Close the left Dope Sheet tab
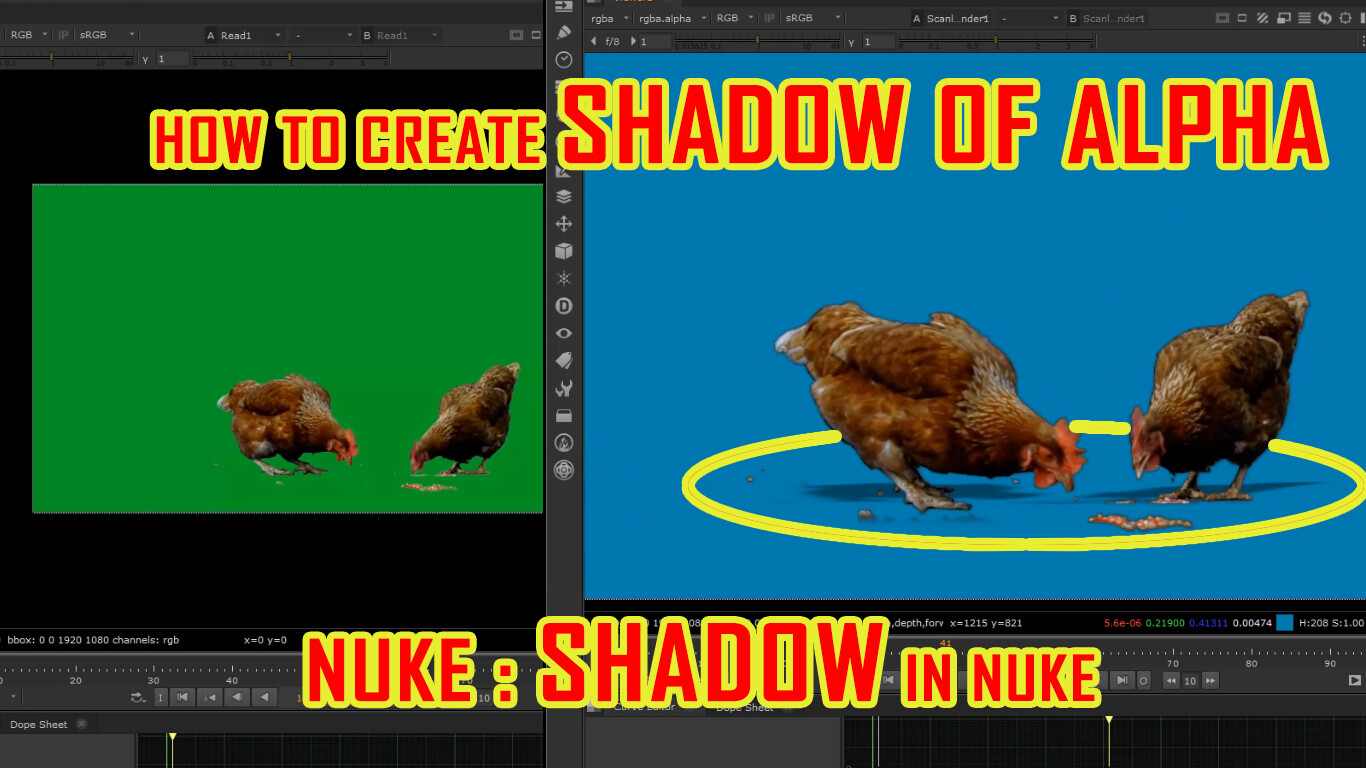The image size is (1366, 768). pyautogui.click(x=82, y=724)
